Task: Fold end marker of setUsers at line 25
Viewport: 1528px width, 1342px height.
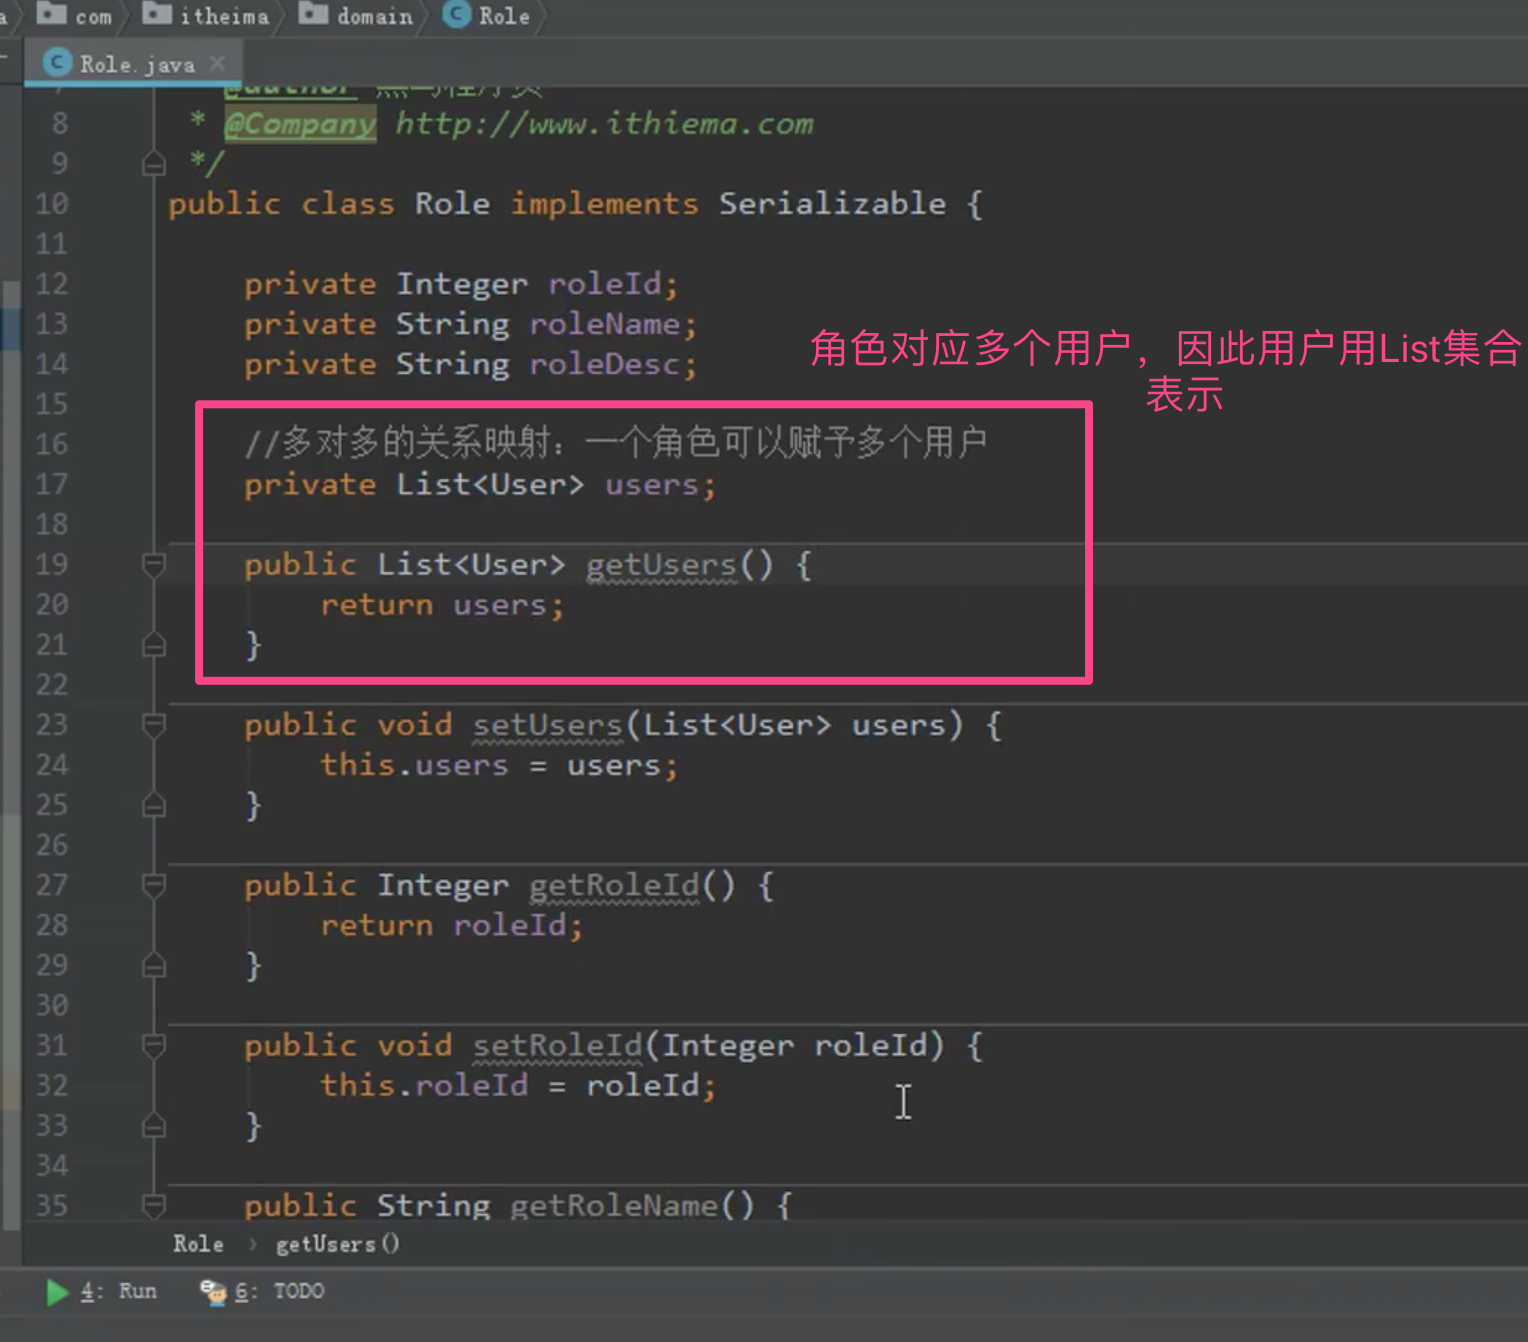Action: tap(153, 805)
